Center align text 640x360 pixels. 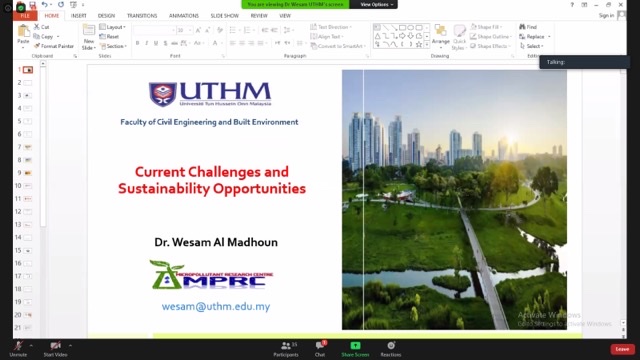pos(242,43)
